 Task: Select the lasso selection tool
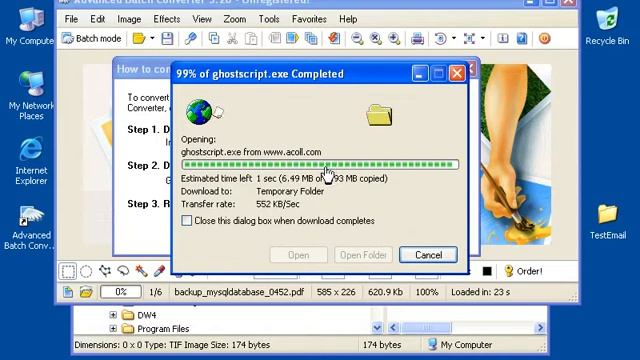123,271
